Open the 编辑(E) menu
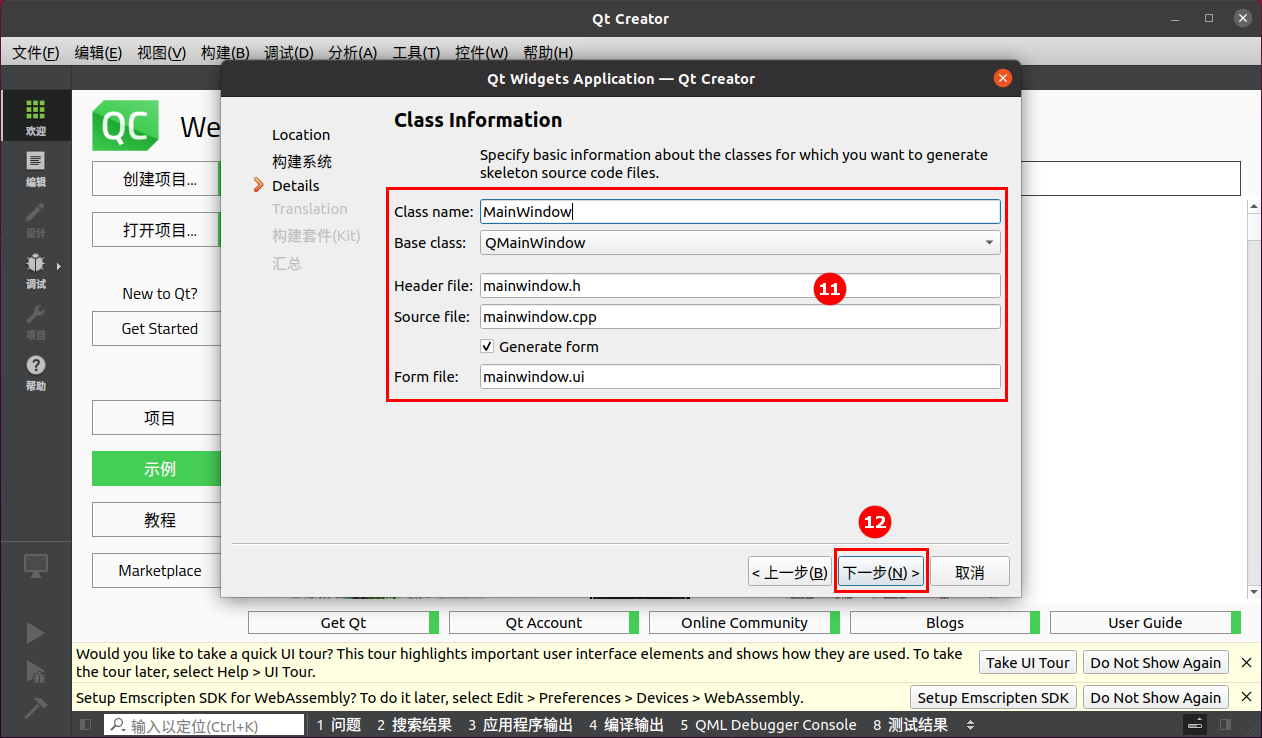This screenshot has height=738, width=1262. click(x=98, y=53)
